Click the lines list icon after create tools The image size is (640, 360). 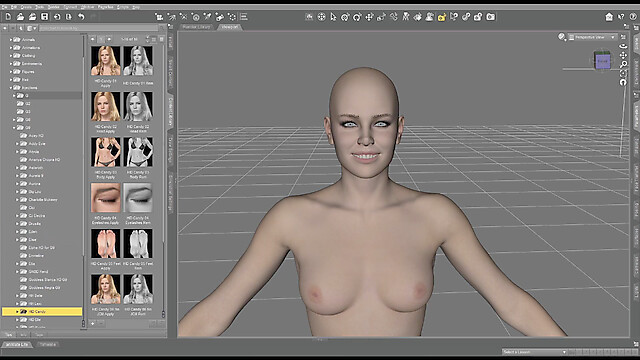point(244,17)
